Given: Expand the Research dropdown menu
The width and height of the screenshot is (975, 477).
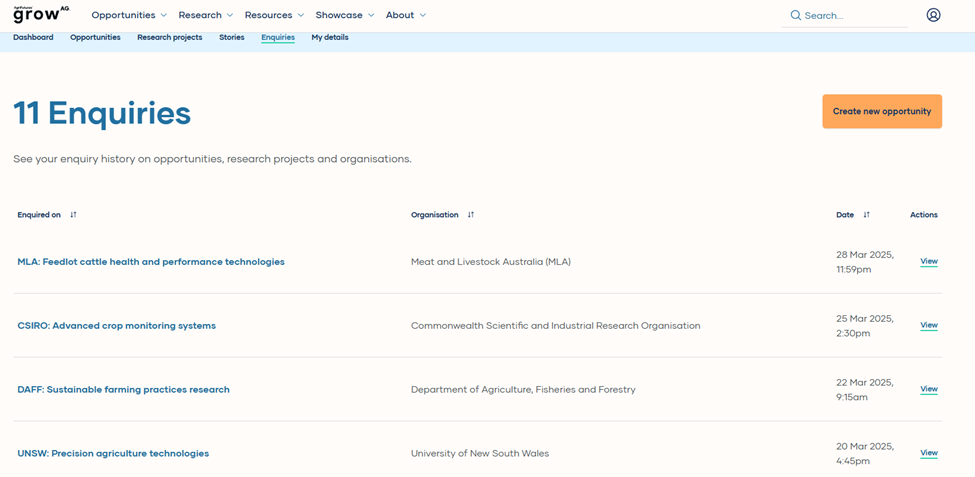Looking at the screenshot, I should (205, 15).
